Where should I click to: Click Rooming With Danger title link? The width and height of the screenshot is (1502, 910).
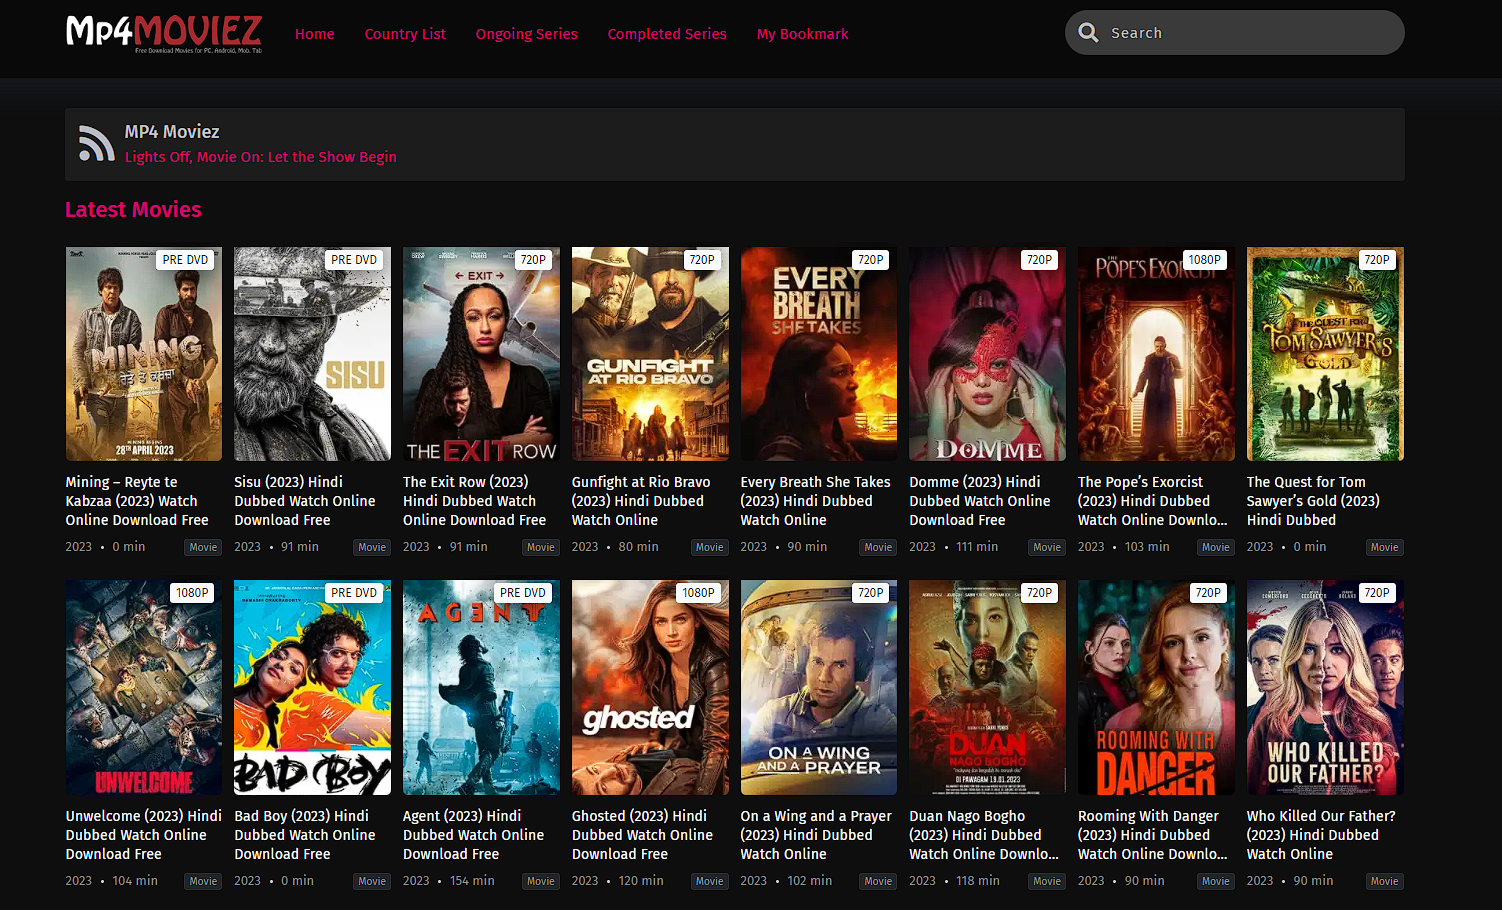coord(1152,835)
